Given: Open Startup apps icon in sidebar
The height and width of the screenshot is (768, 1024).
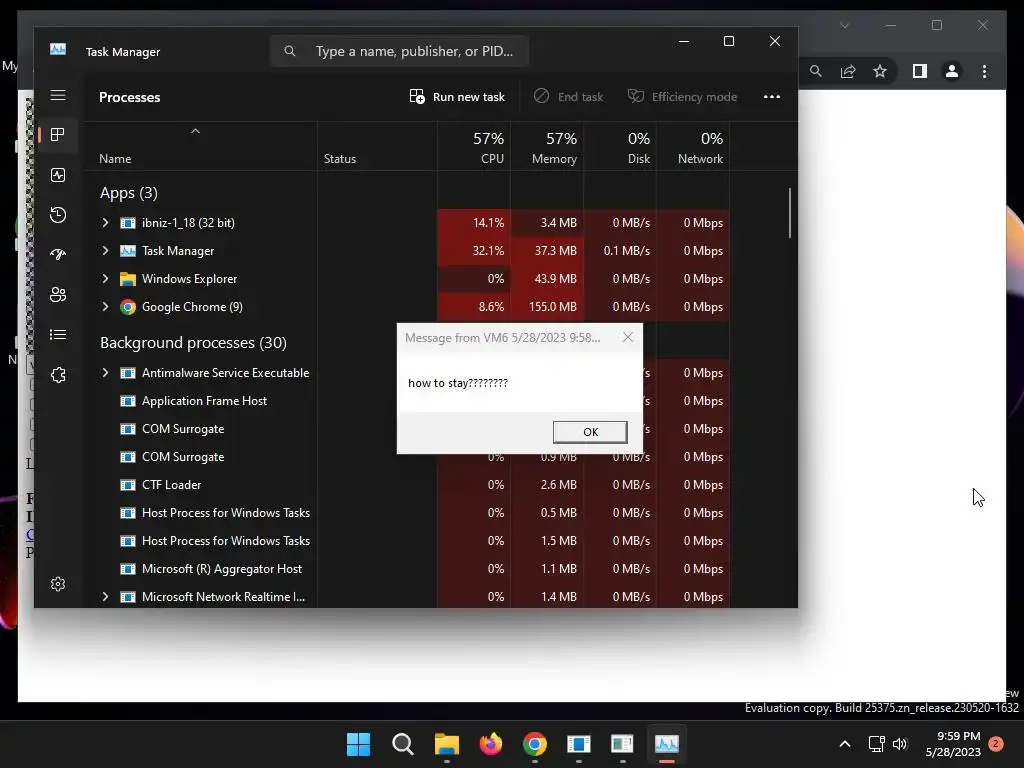Looking at the screenshot, I should coord(58,255).
